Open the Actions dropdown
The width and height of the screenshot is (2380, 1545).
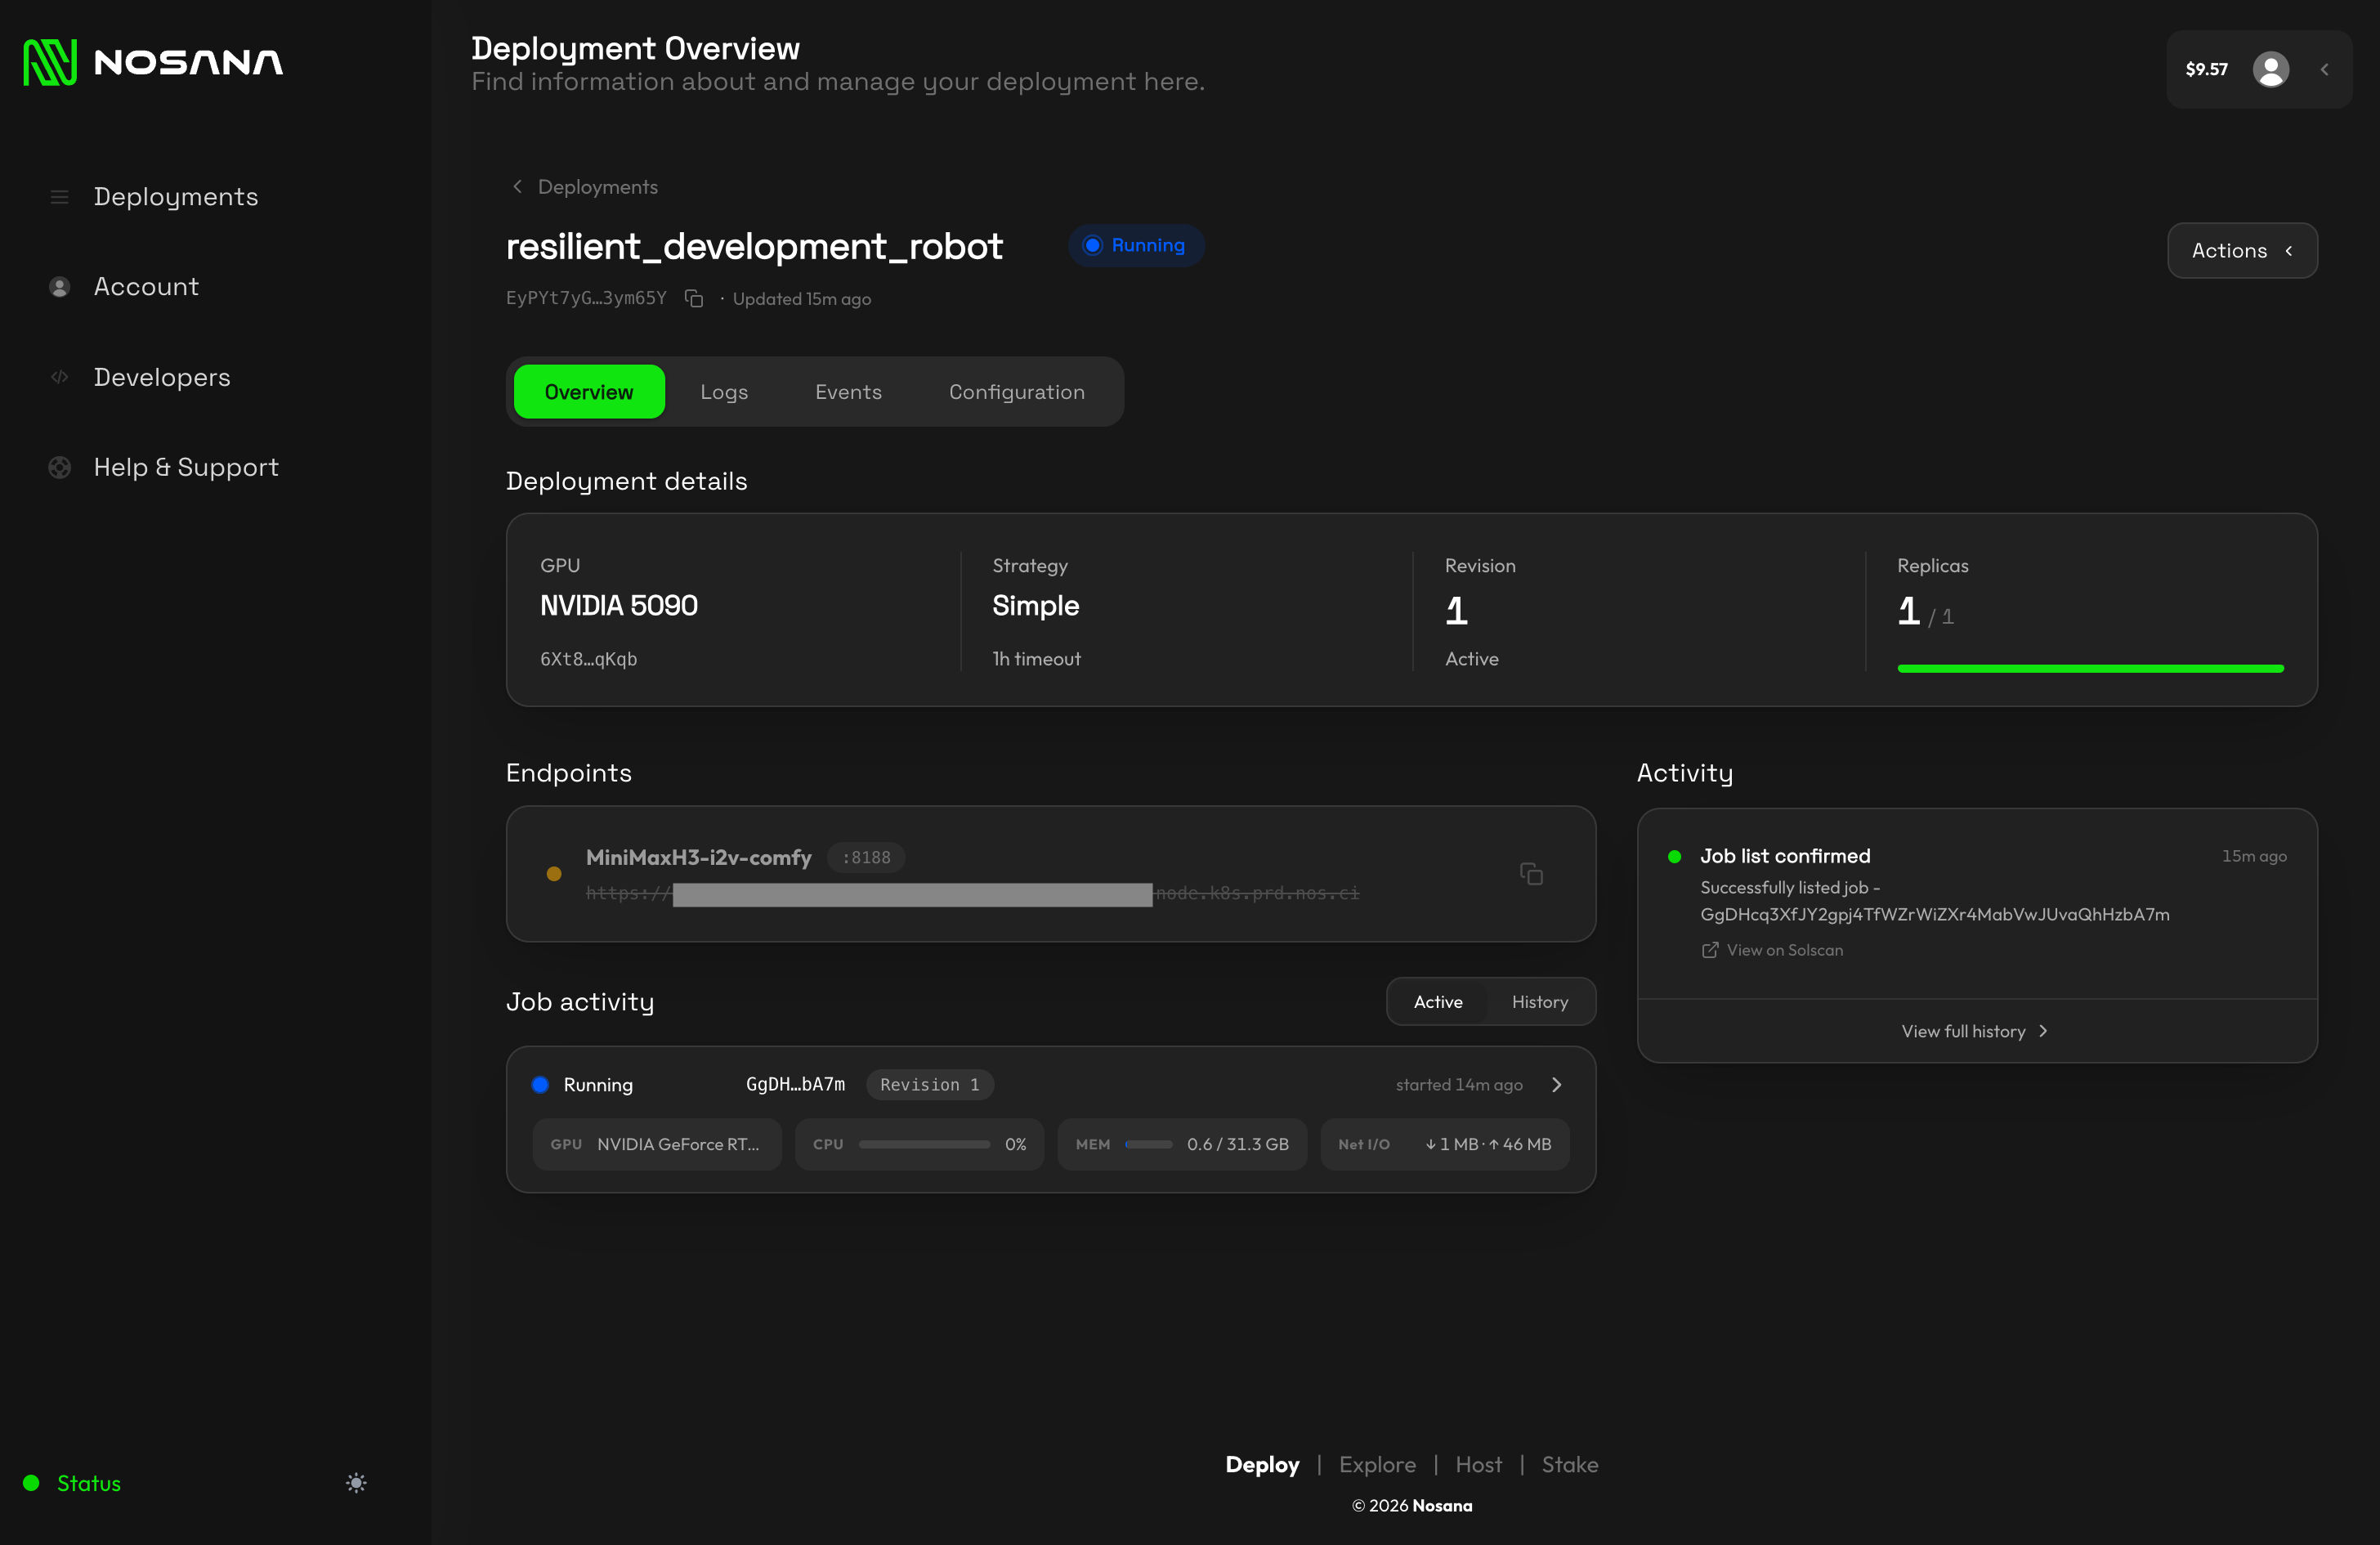point(2242,250)
